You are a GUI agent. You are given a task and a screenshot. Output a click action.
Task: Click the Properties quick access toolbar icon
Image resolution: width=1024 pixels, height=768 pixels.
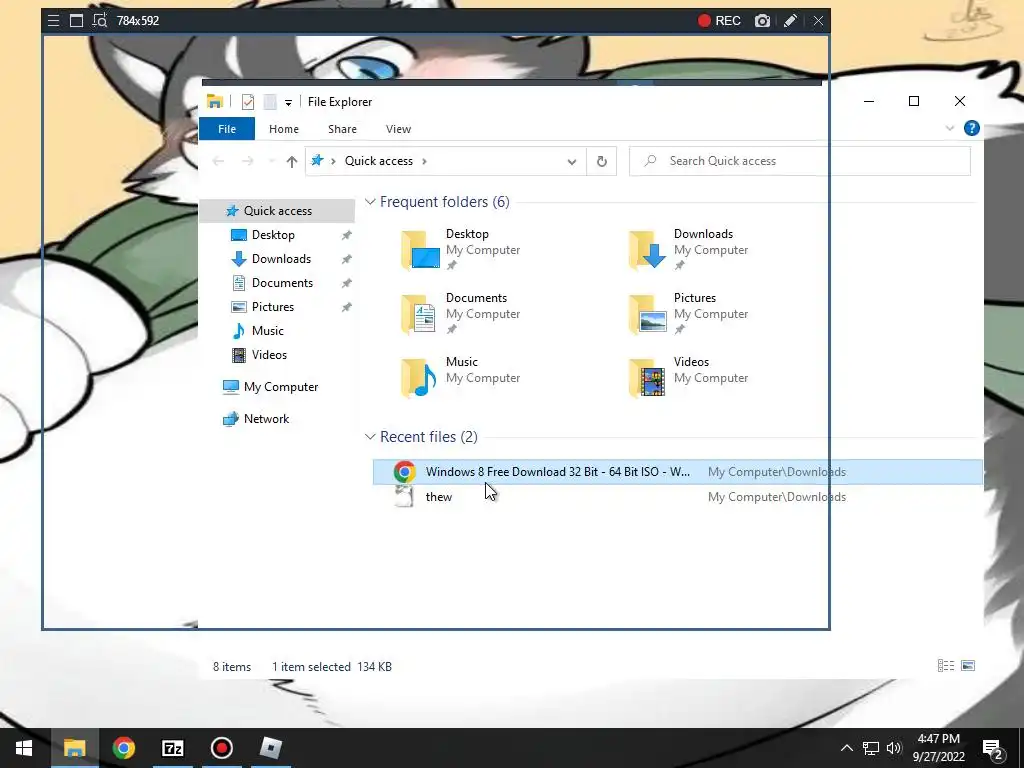pos(248,102)
